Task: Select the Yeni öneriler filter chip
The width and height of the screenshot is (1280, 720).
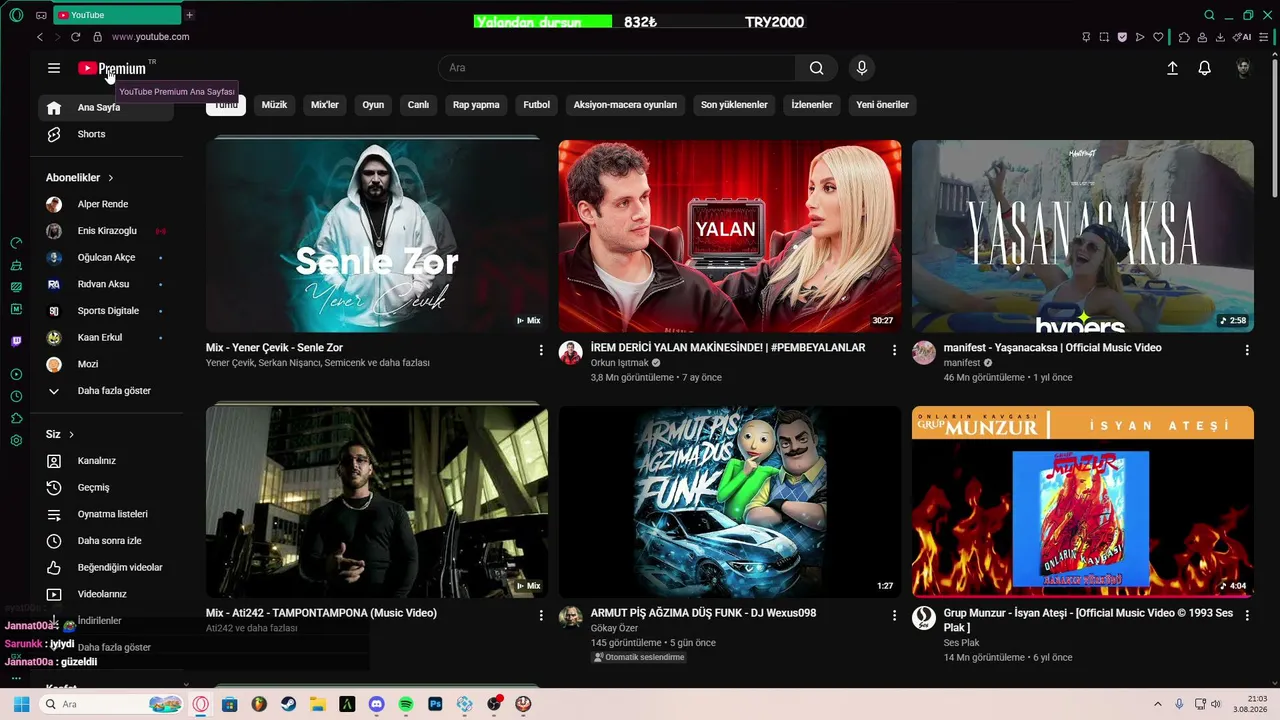Action: pyautogui.click(x=882, y=105)
